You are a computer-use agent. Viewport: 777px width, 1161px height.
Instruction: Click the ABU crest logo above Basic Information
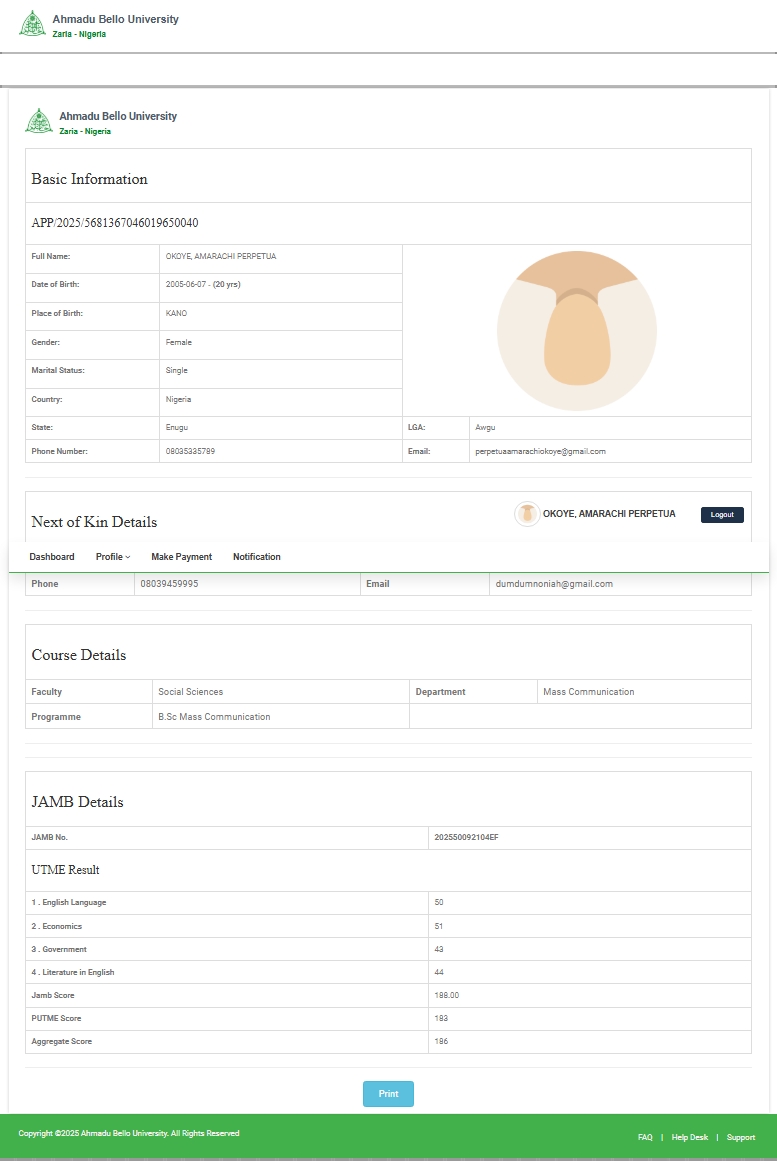point(38,121)
